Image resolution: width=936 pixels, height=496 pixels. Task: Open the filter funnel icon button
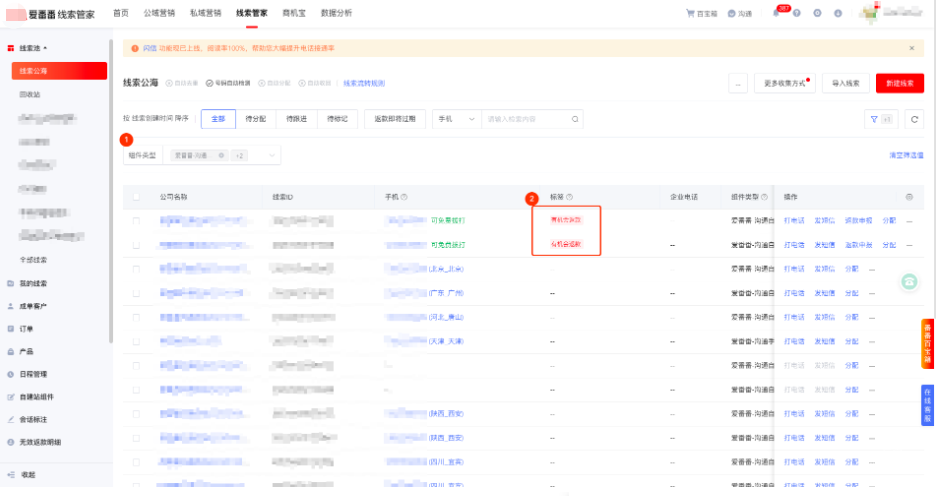click(873, 119)
